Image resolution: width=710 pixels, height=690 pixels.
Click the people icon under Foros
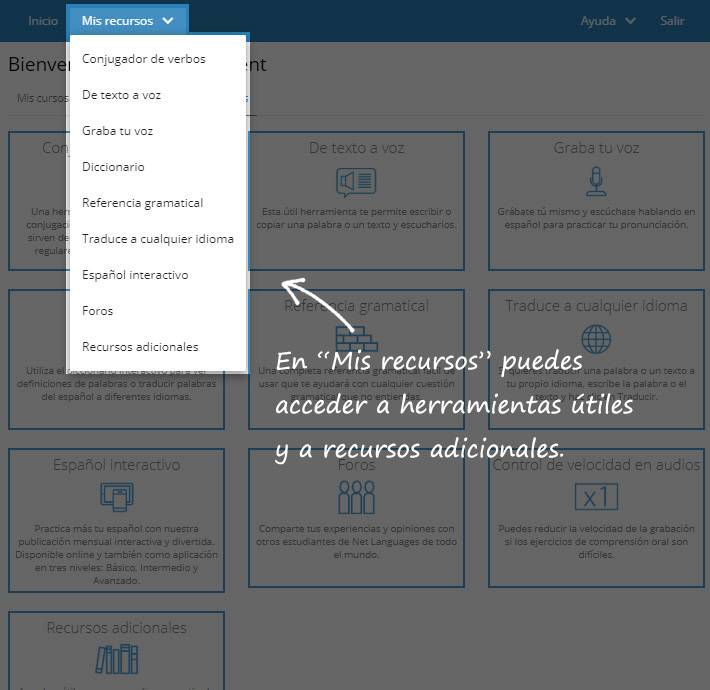356,497
